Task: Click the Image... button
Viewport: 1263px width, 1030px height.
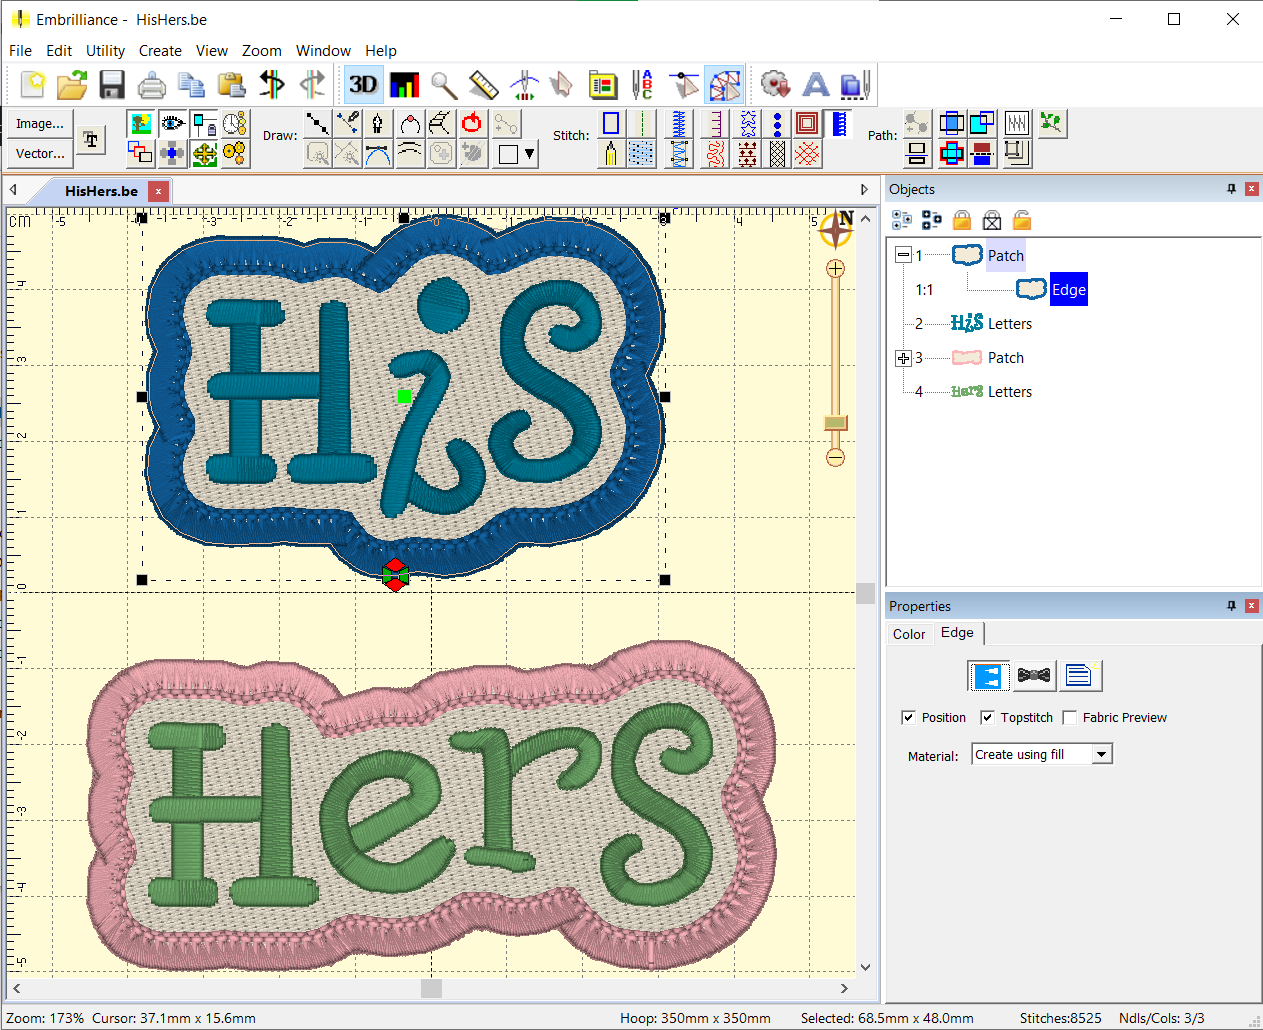Action: 40,124
